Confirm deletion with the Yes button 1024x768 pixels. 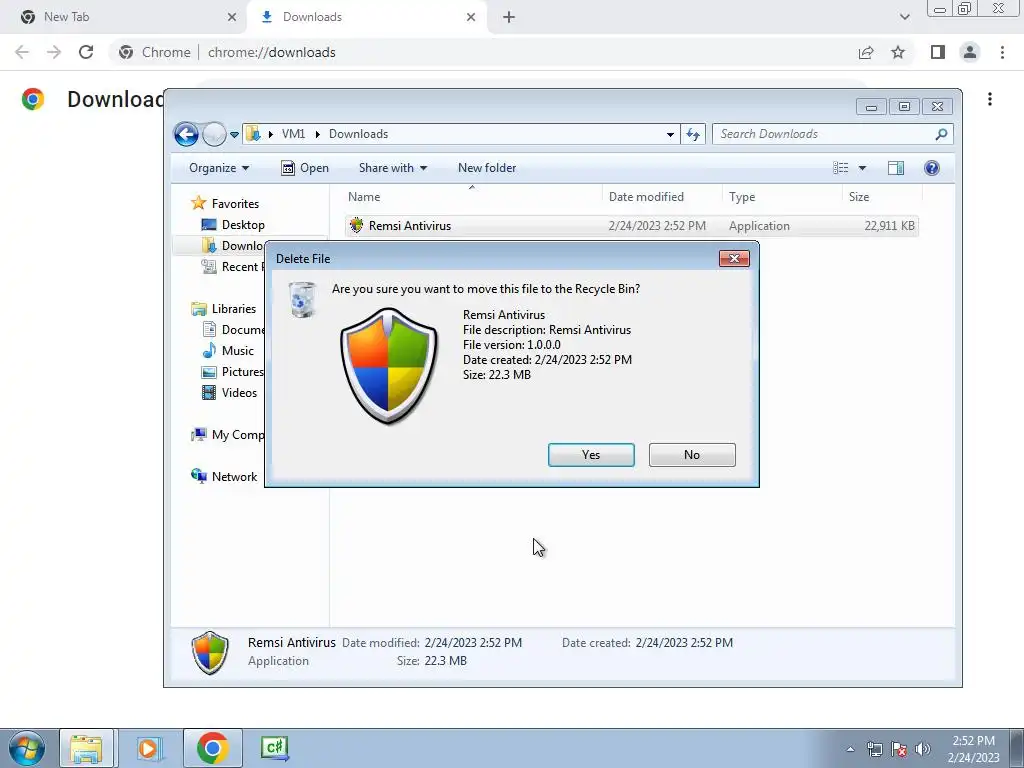(591, 455)
